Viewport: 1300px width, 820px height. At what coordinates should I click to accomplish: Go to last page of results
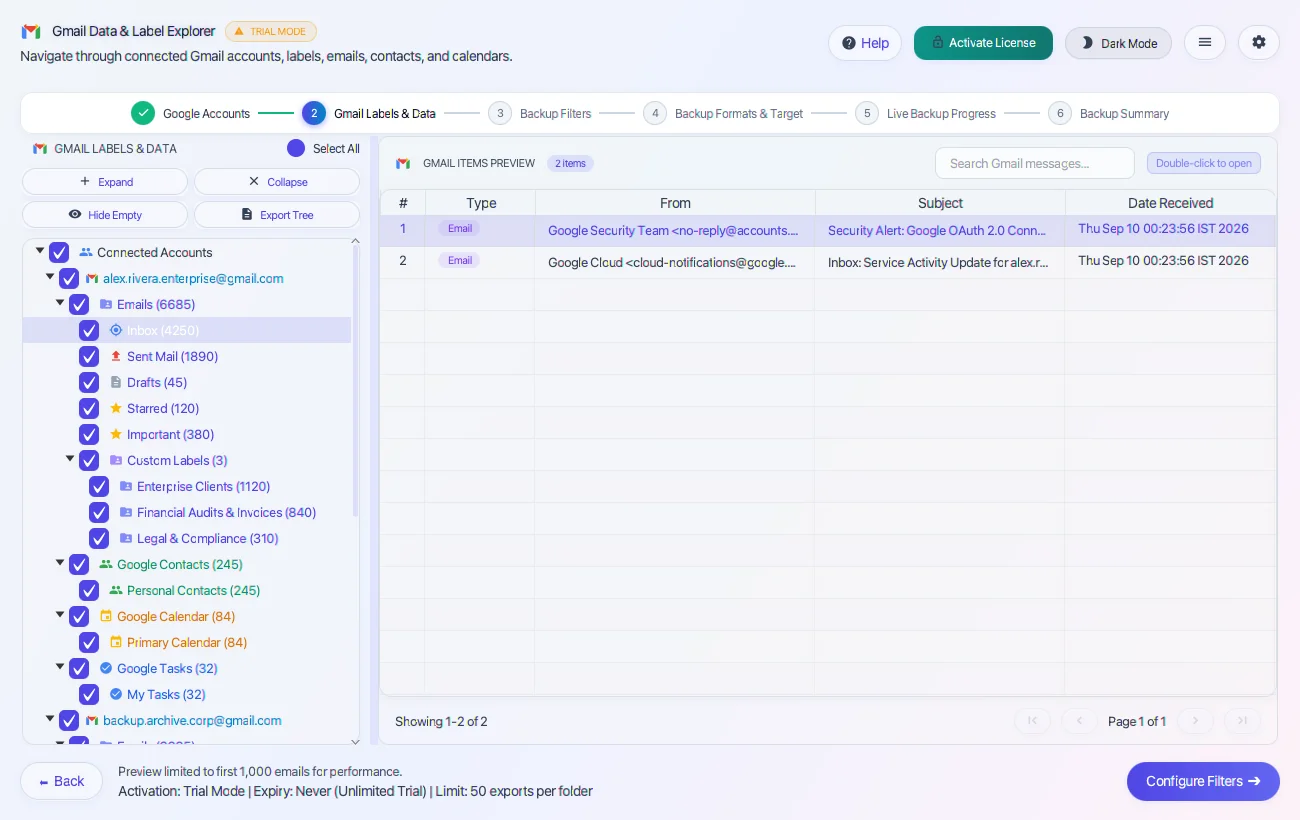click(x=1242, y=720)
